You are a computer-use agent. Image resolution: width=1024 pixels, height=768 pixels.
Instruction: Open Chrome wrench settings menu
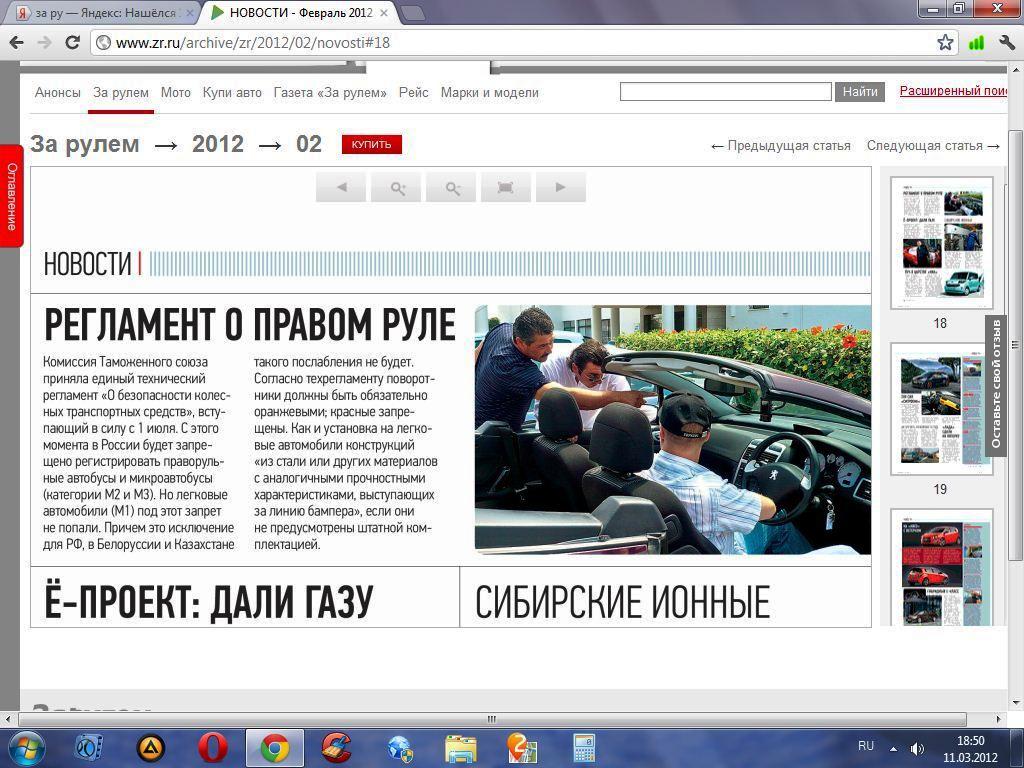point(1006,42)
